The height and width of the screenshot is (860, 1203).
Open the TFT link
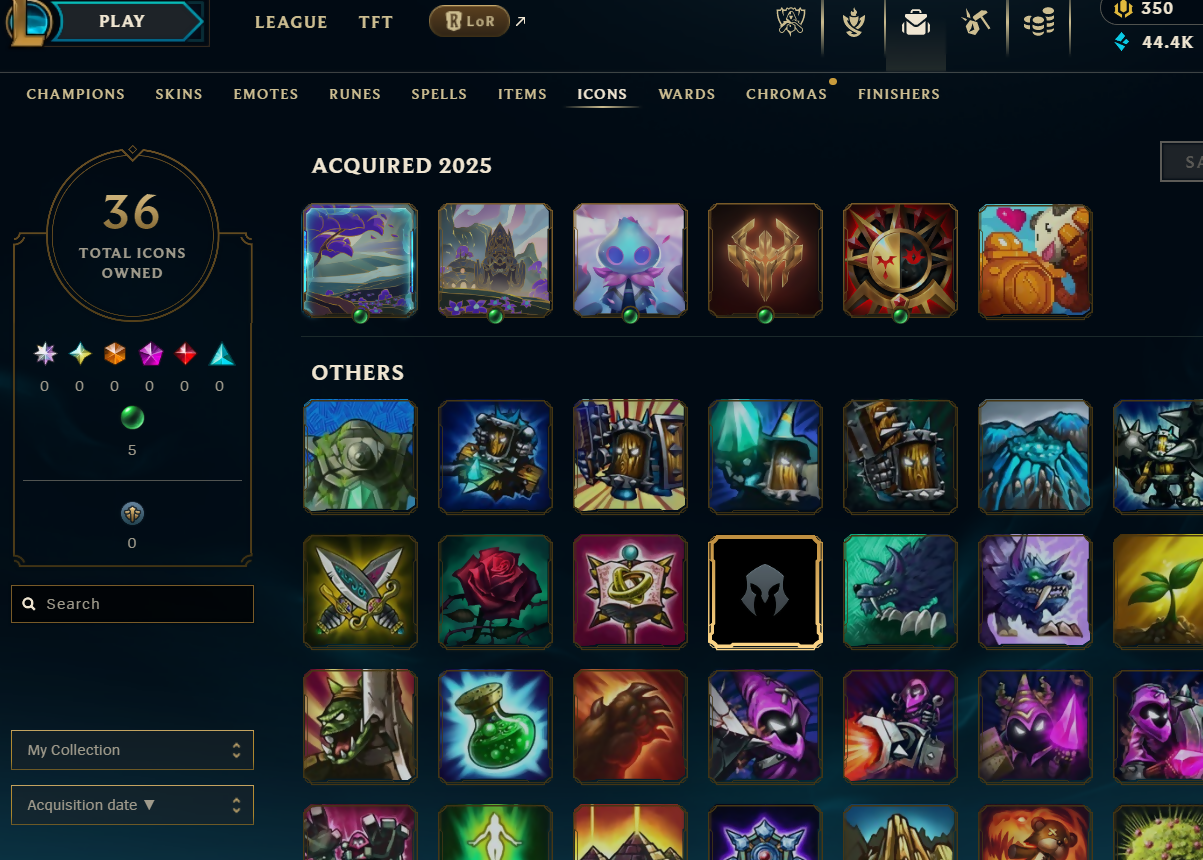pyautogui.click(x=376, y=22)
